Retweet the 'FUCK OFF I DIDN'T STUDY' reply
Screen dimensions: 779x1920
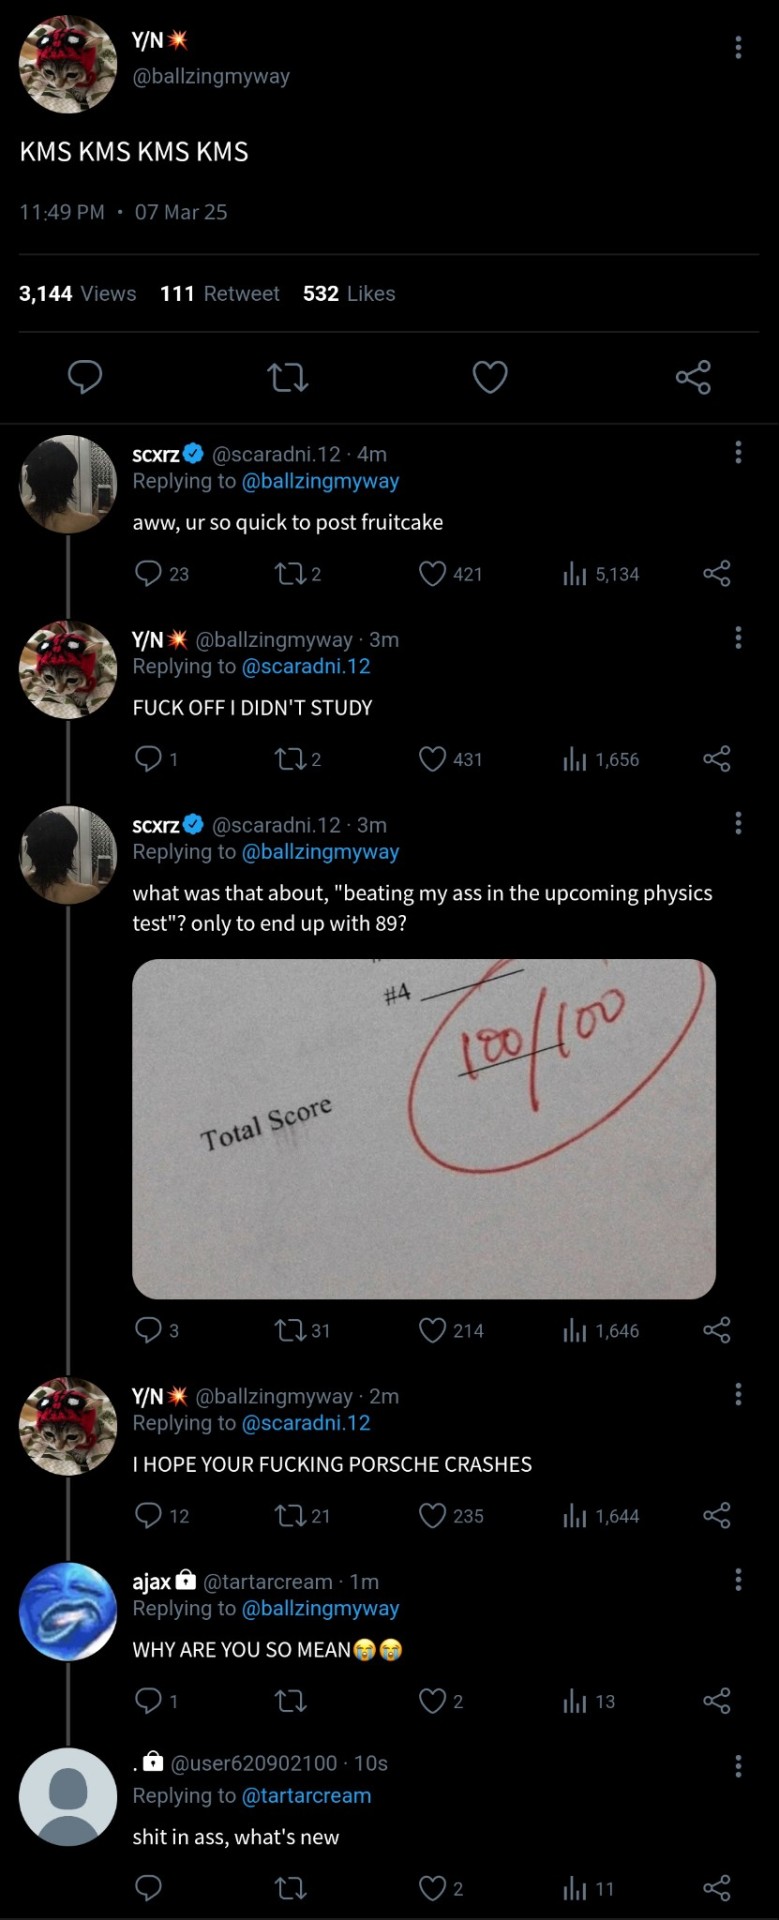click(290, 759)
